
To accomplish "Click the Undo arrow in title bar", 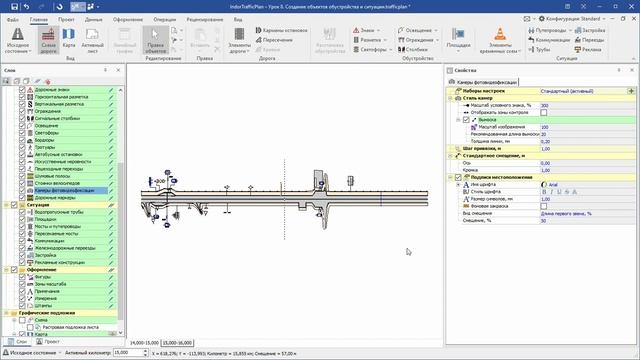I will pyautogui.click(x=27, y=7).
